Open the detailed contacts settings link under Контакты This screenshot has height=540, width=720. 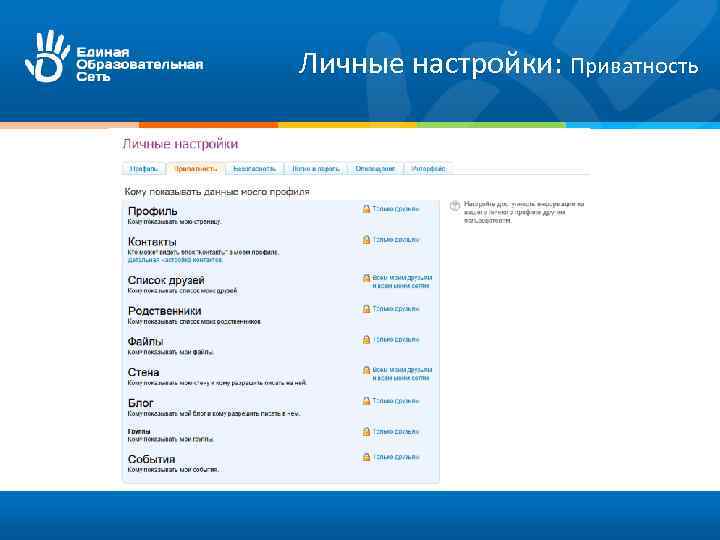coord(175,260)
